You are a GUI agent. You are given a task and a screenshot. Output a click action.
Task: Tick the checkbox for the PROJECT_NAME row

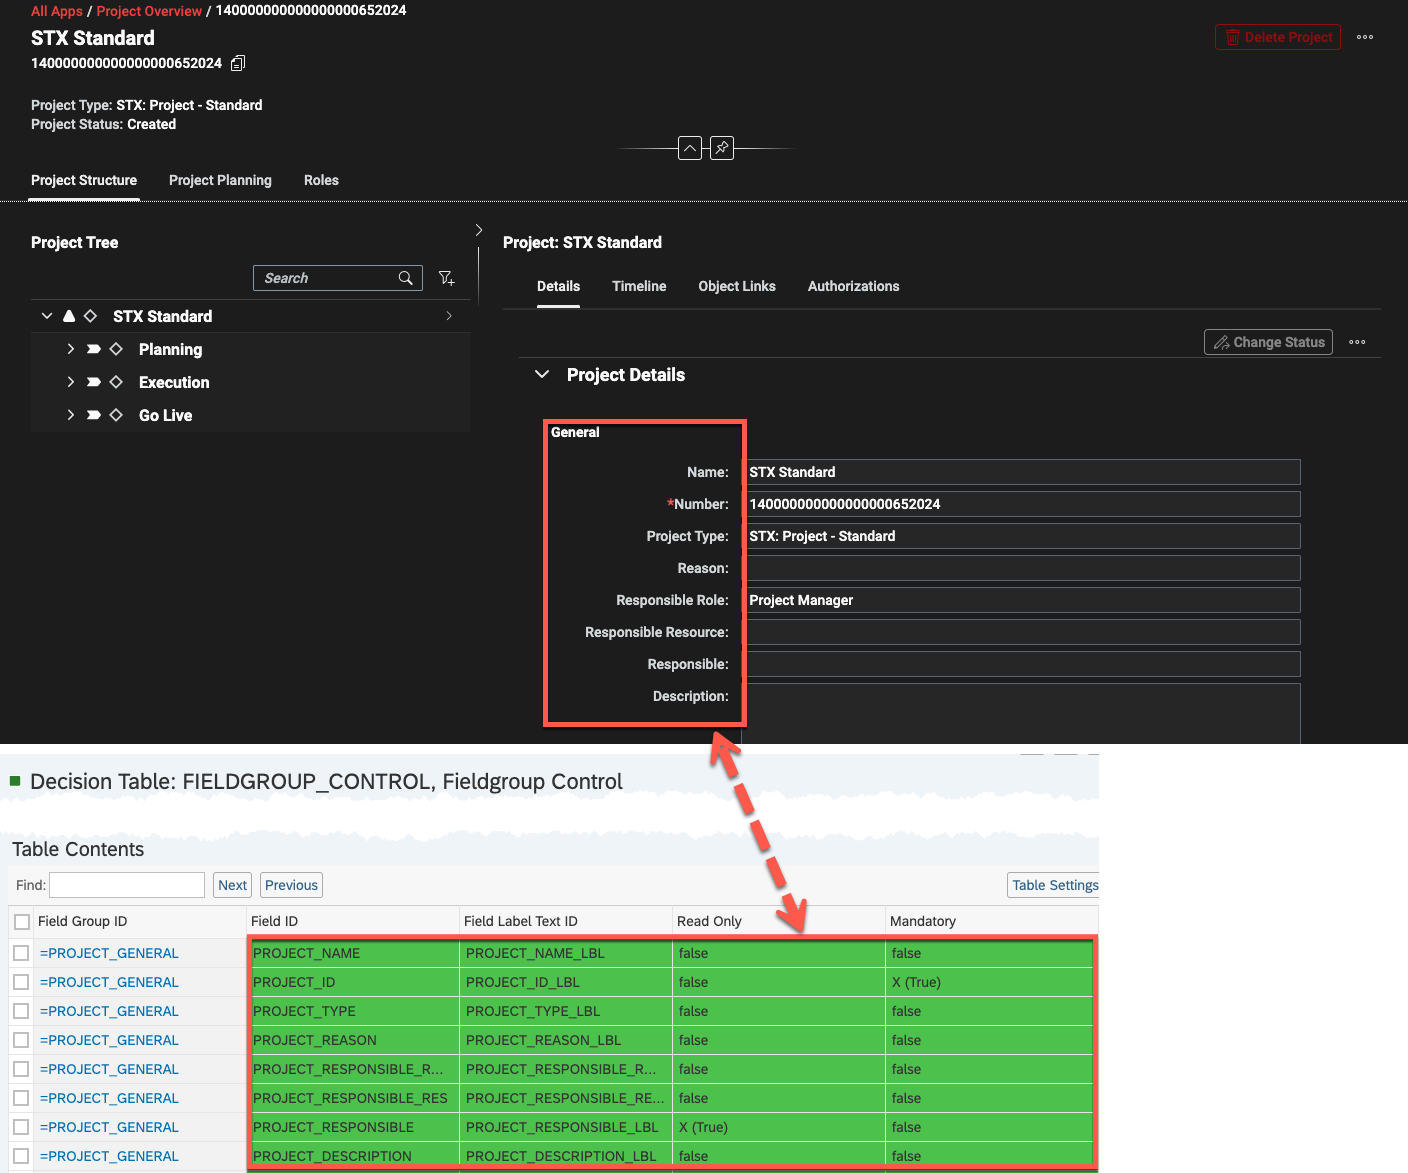(x=21, y=953)
